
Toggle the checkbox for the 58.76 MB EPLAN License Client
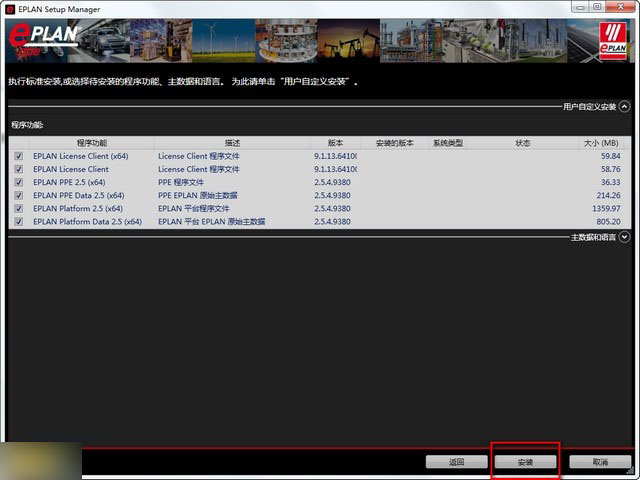(x=18, y=169)
